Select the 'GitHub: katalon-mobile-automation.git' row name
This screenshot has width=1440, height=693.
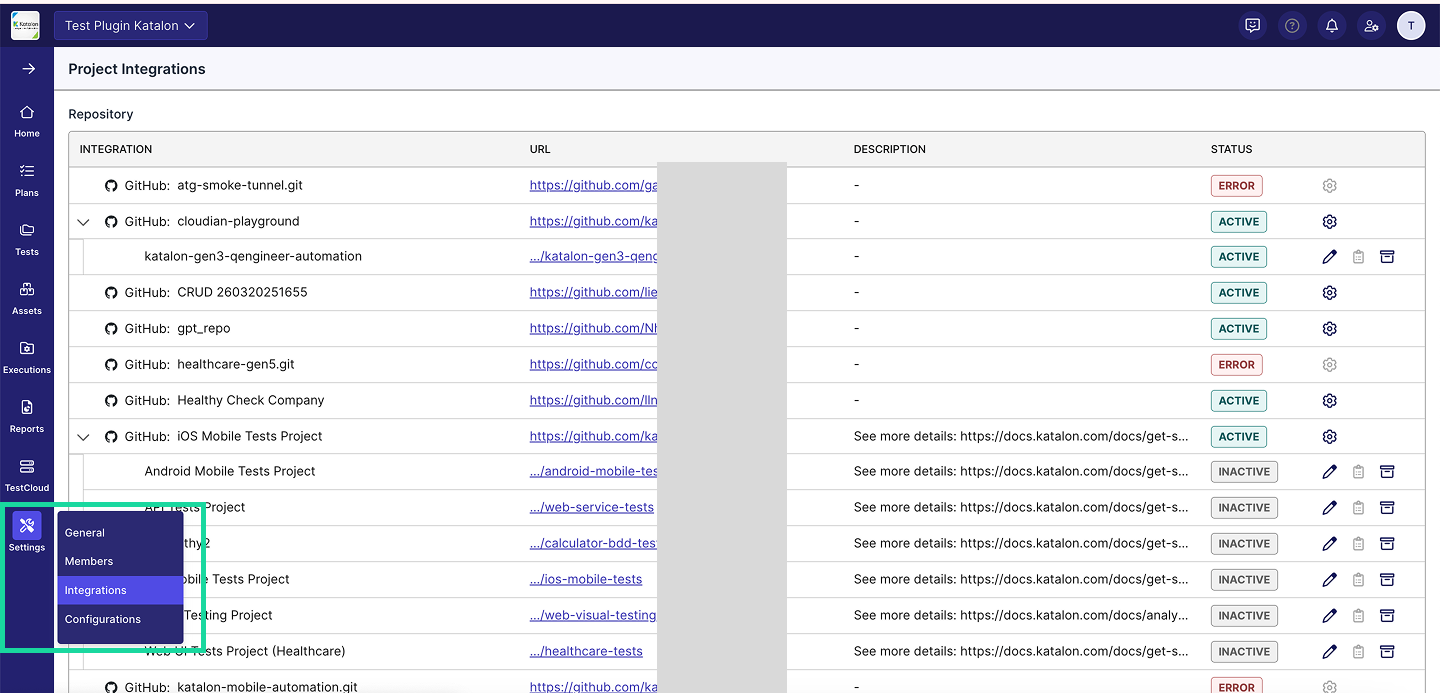click(x=241, y=687)
